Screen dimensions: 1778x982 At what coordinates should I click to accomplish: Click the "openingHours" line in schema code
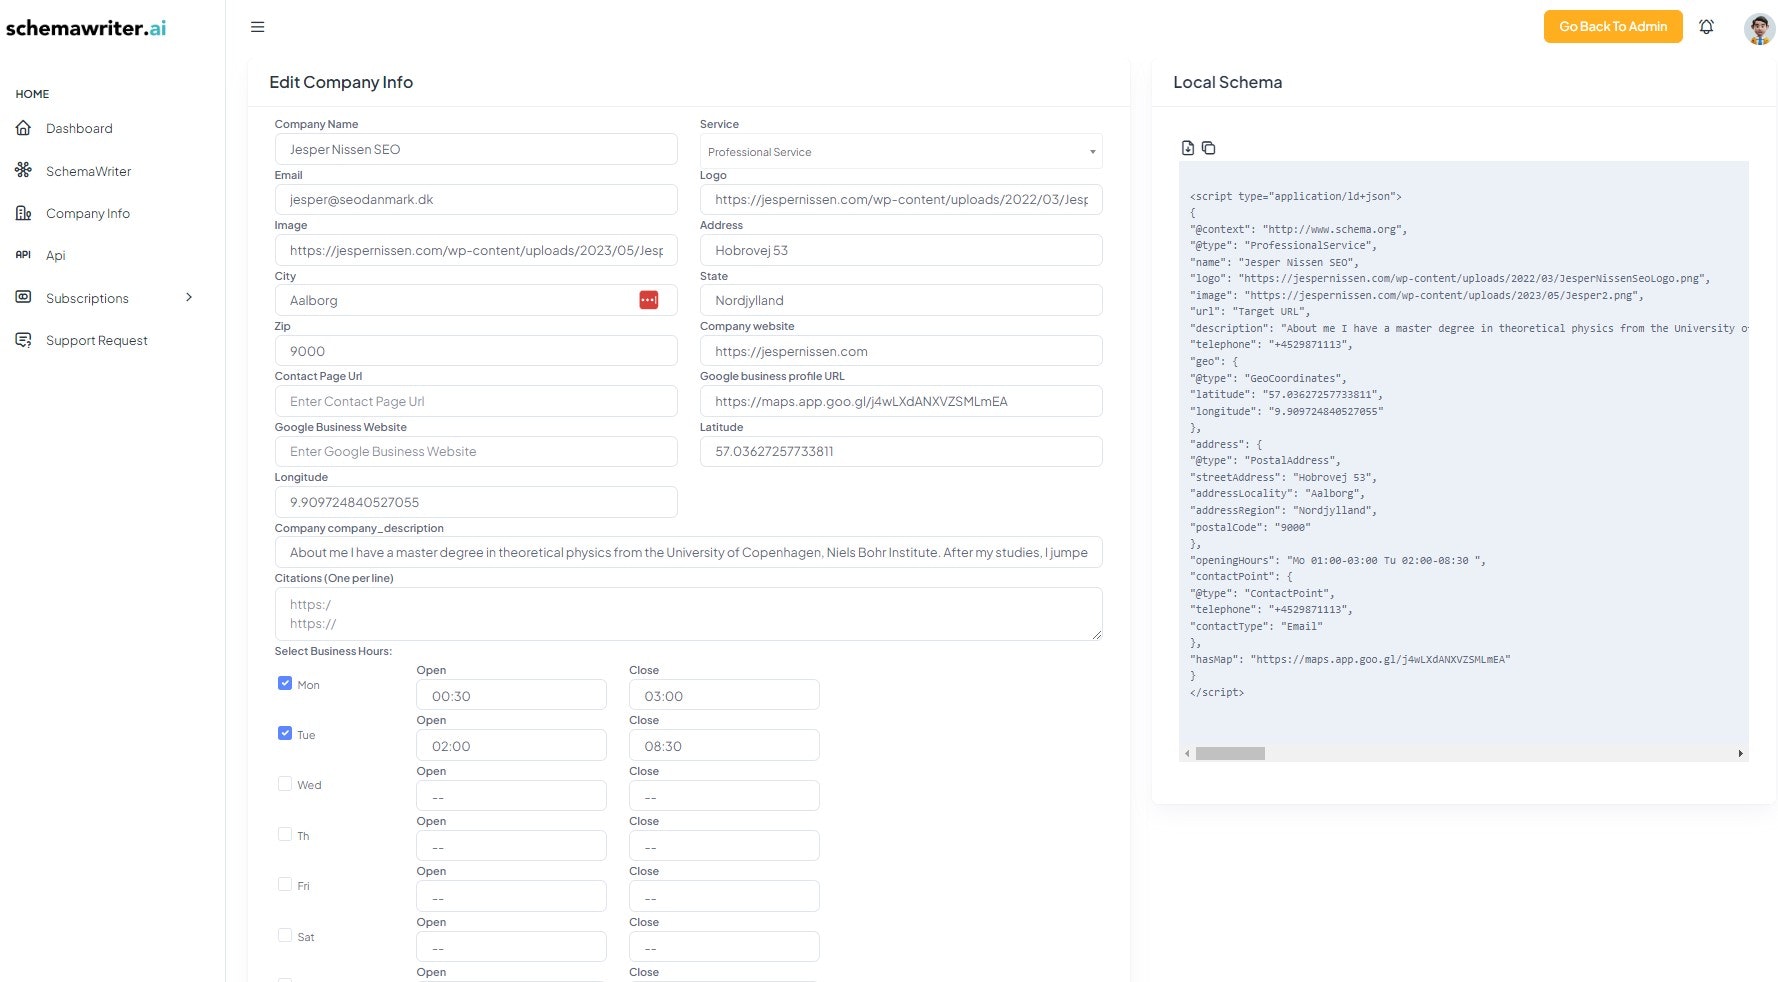tap(1338, 560)
